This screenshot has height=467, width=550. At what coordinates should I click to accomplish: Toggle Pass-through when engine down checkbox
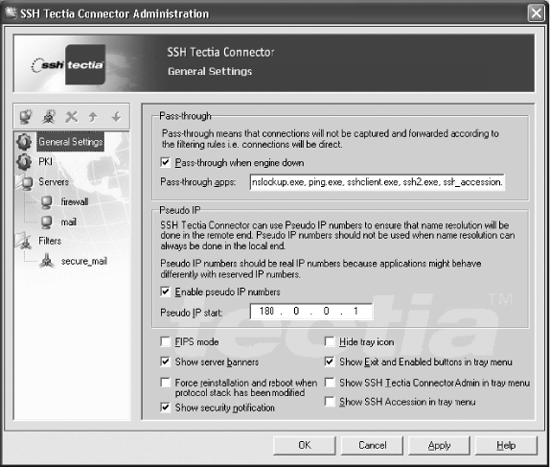(x=165, y=162)
